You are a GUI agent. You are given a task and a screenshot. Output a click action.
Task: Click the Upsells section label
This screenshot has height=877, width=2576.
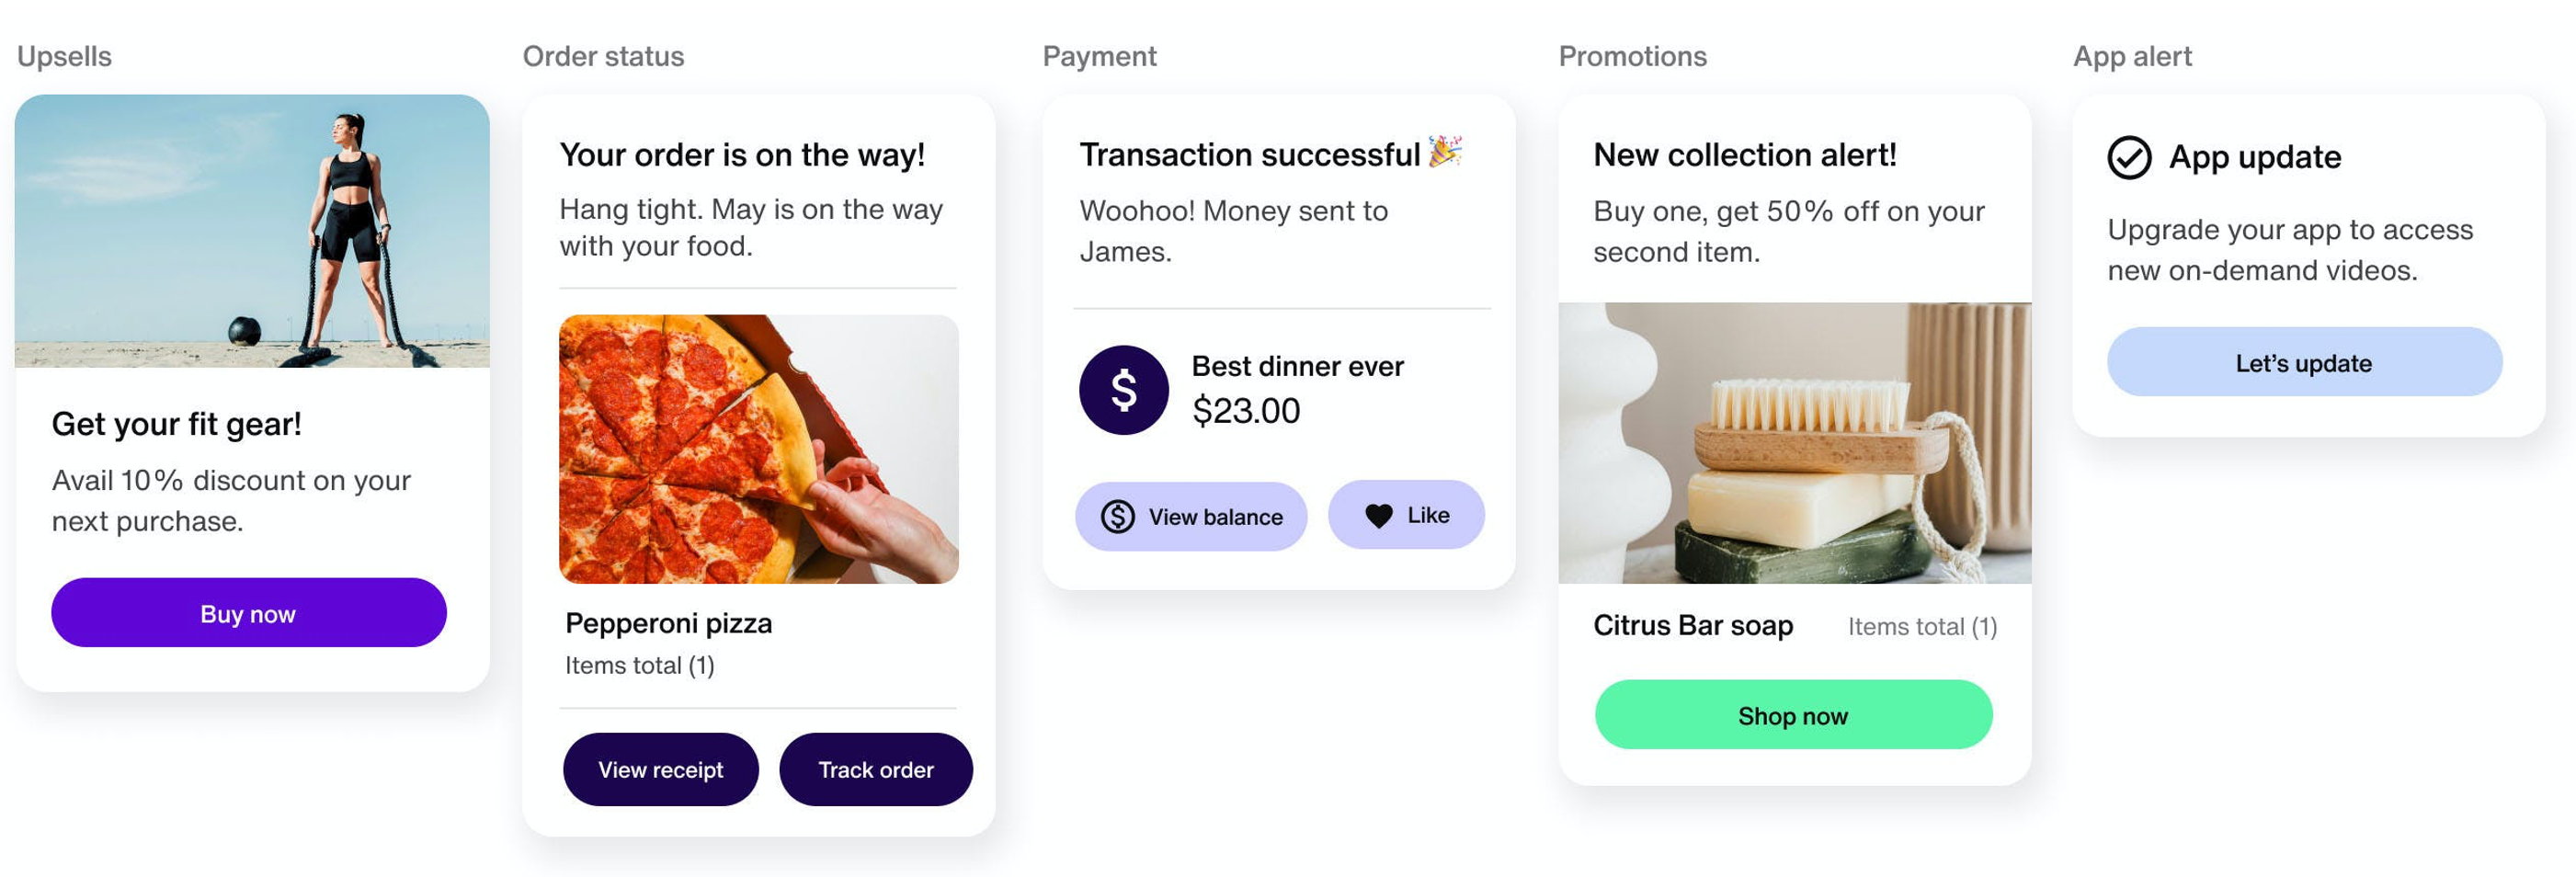pyautogui.click(x=64, y=56)
